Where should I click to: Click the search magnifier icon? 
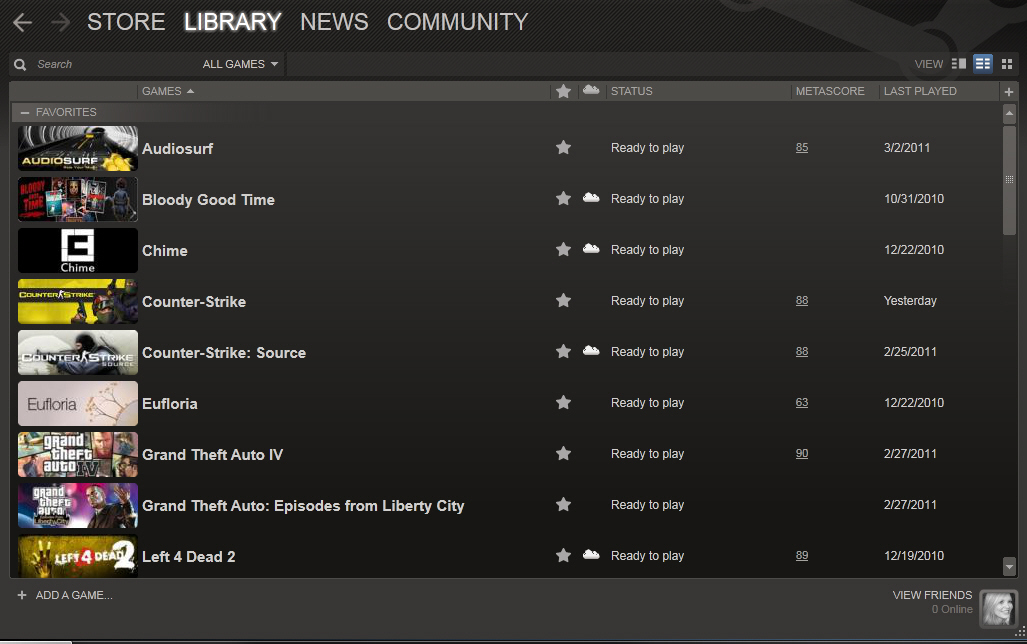pos(20,64)
